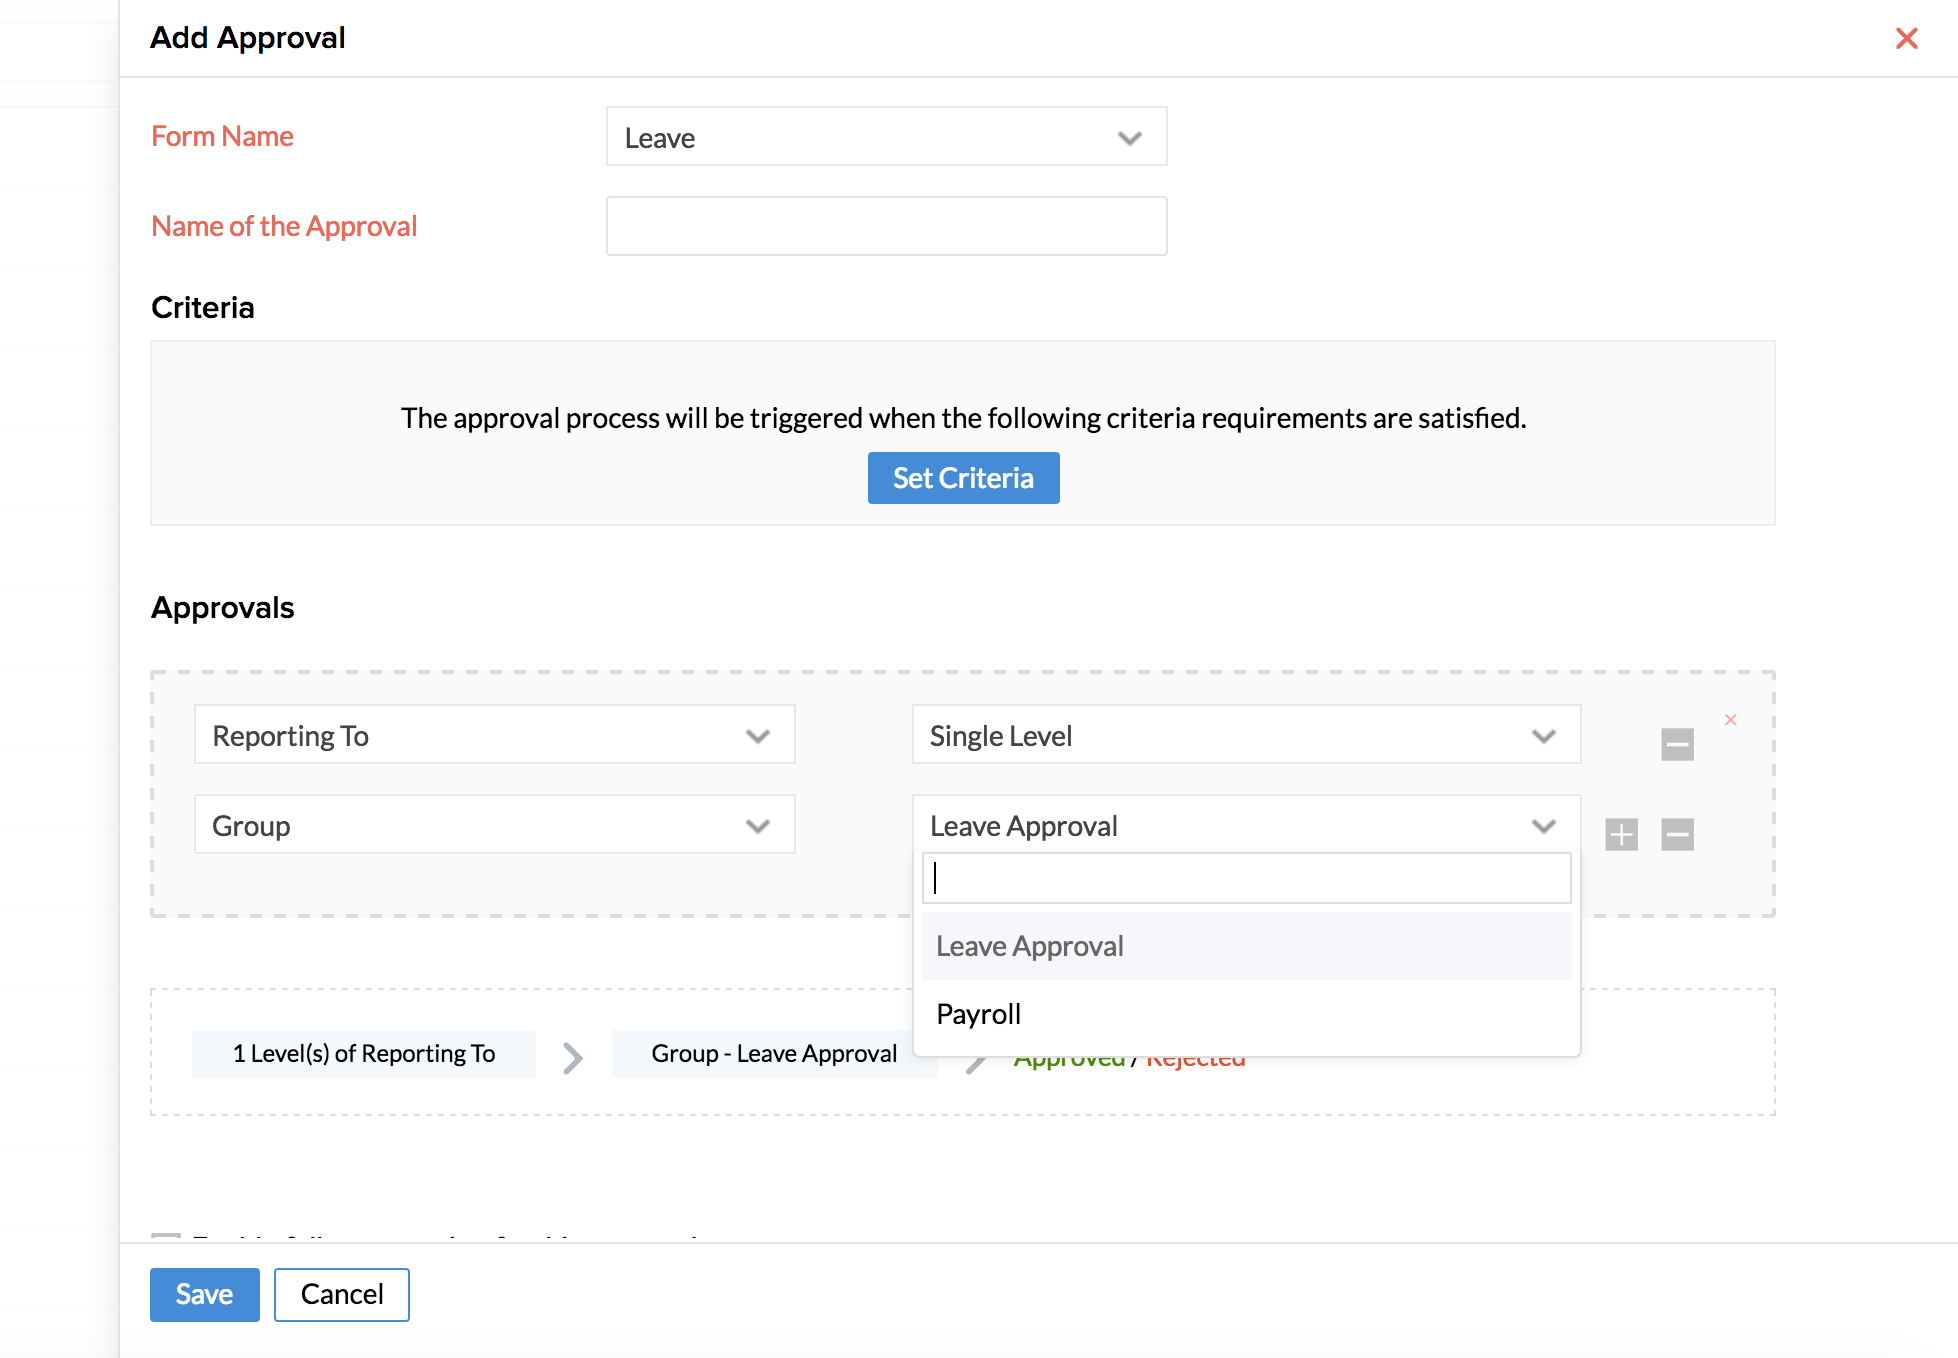The height and width of the screenshot is (1358, 1958).
Task: Remove the Group row with minus icon
Action: pyautogui.click(x=1677, y=834)
